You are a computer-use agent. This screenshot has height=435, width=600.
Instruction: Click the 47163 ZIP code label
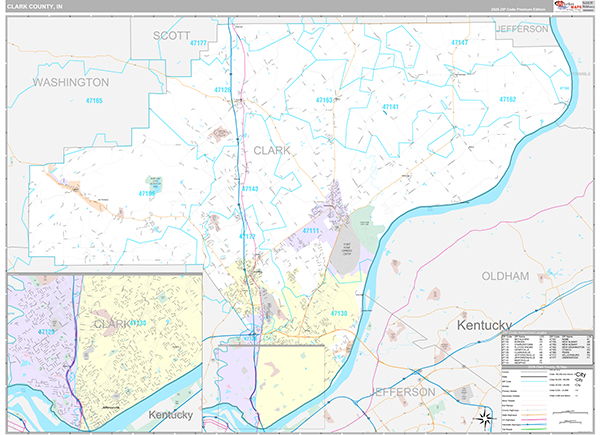click(324, 101)
